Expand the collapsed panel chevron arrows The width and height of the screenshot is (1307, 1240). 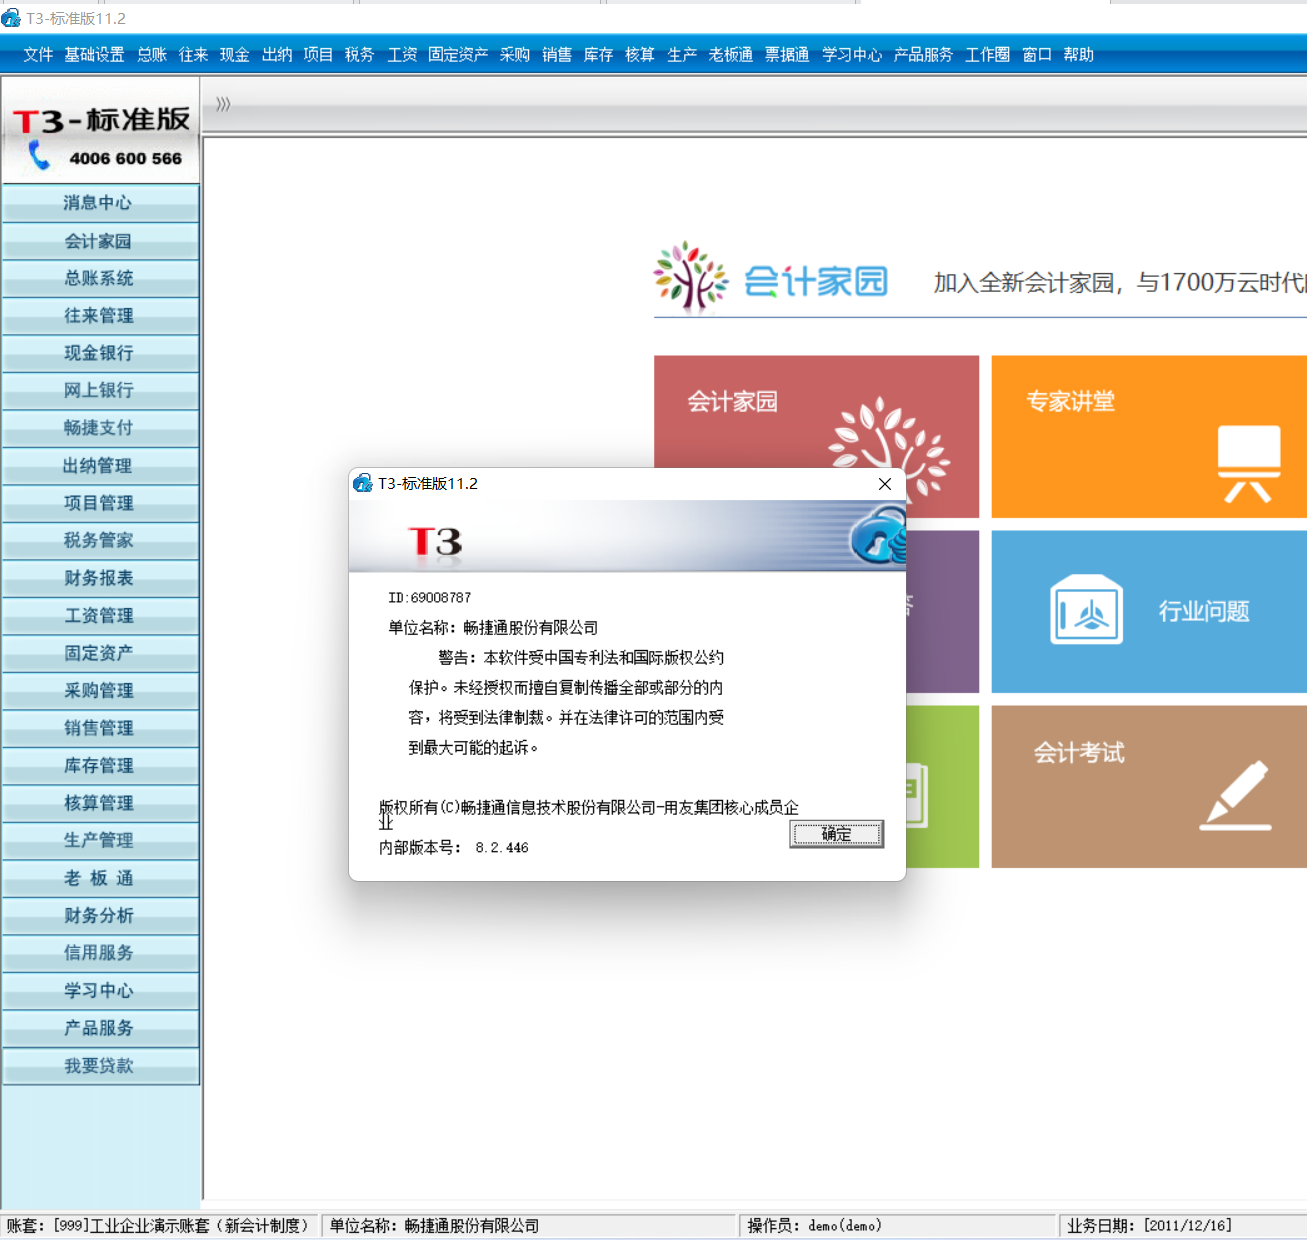pyautogui.click(x=223, y=104)
